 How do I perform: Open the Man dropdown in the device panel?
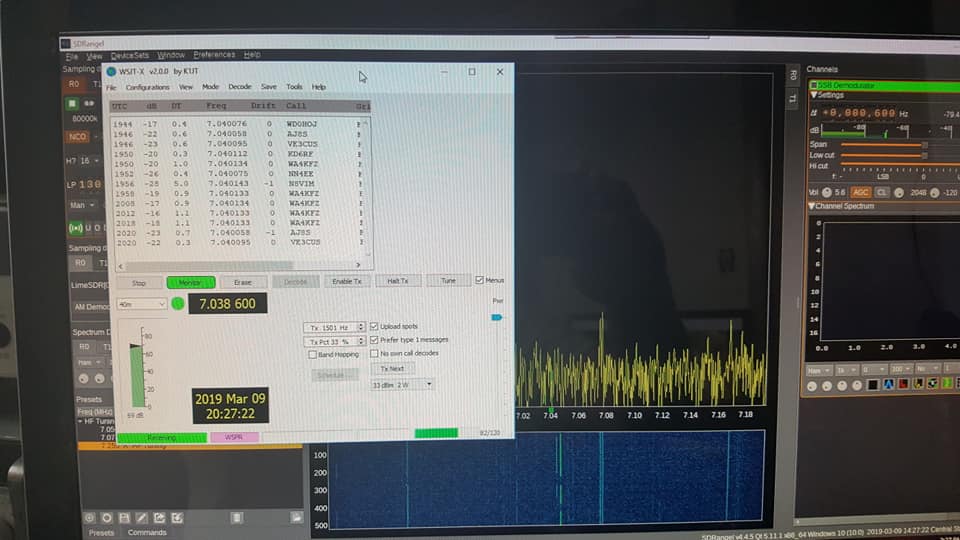point(82,205)
